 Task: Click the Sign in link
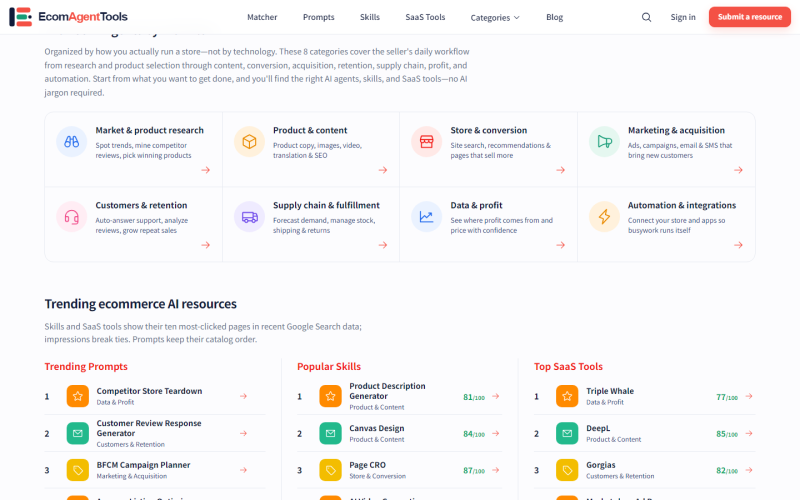tap(683, 17)
